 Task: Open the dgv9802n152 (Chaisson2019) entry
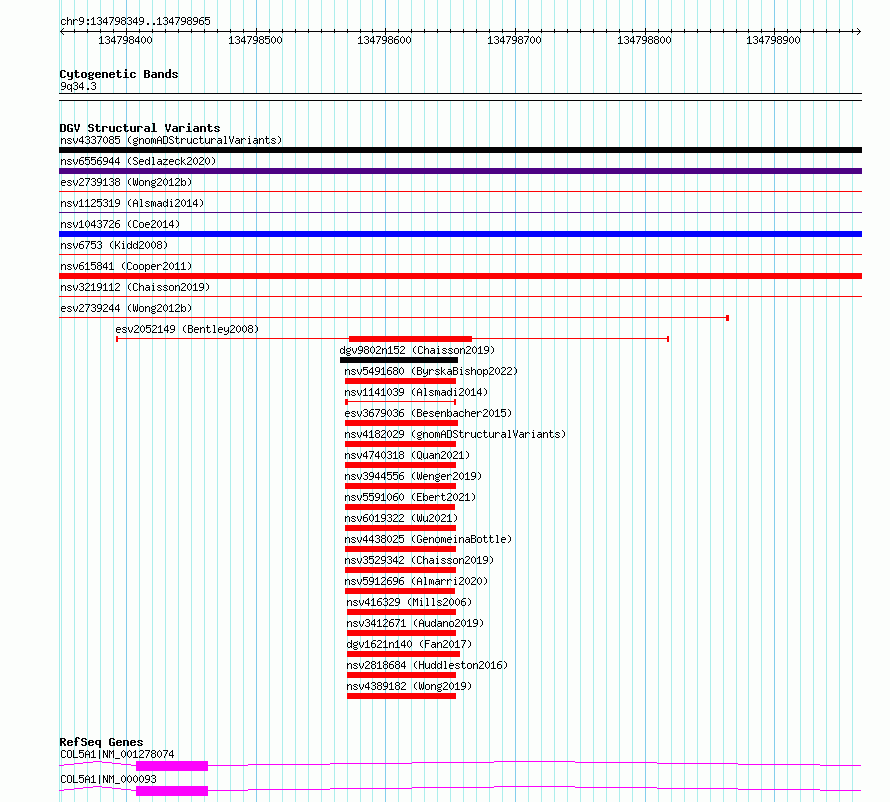(417, 350)
